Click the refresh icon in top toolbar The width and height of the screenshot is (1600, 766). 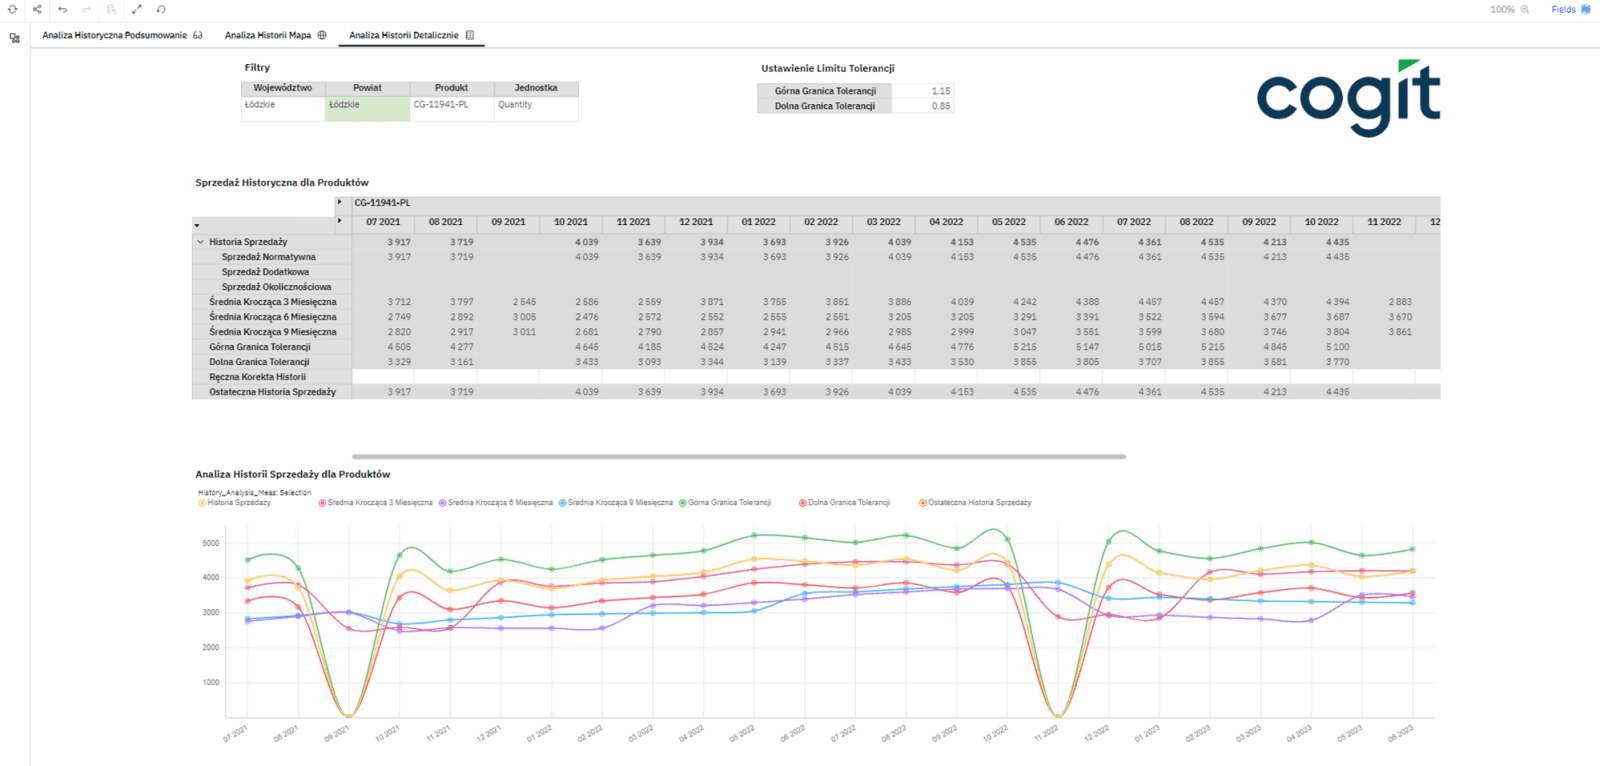[x=12, y=9]
